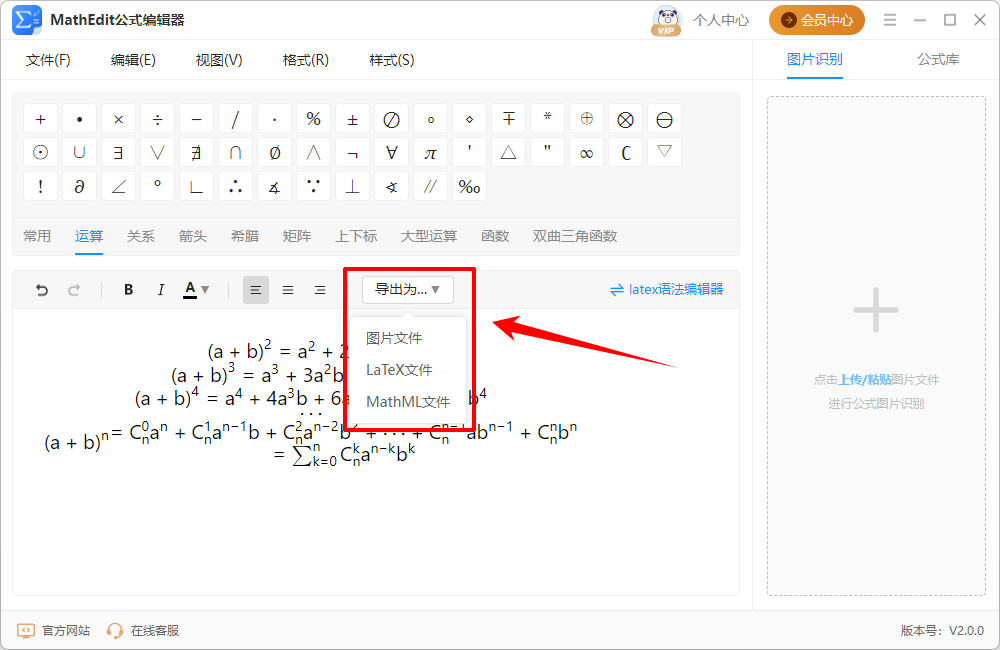Insert the empty set ∅ symbol
This screenshot has height=650, width=1000.
coord(274,153)
